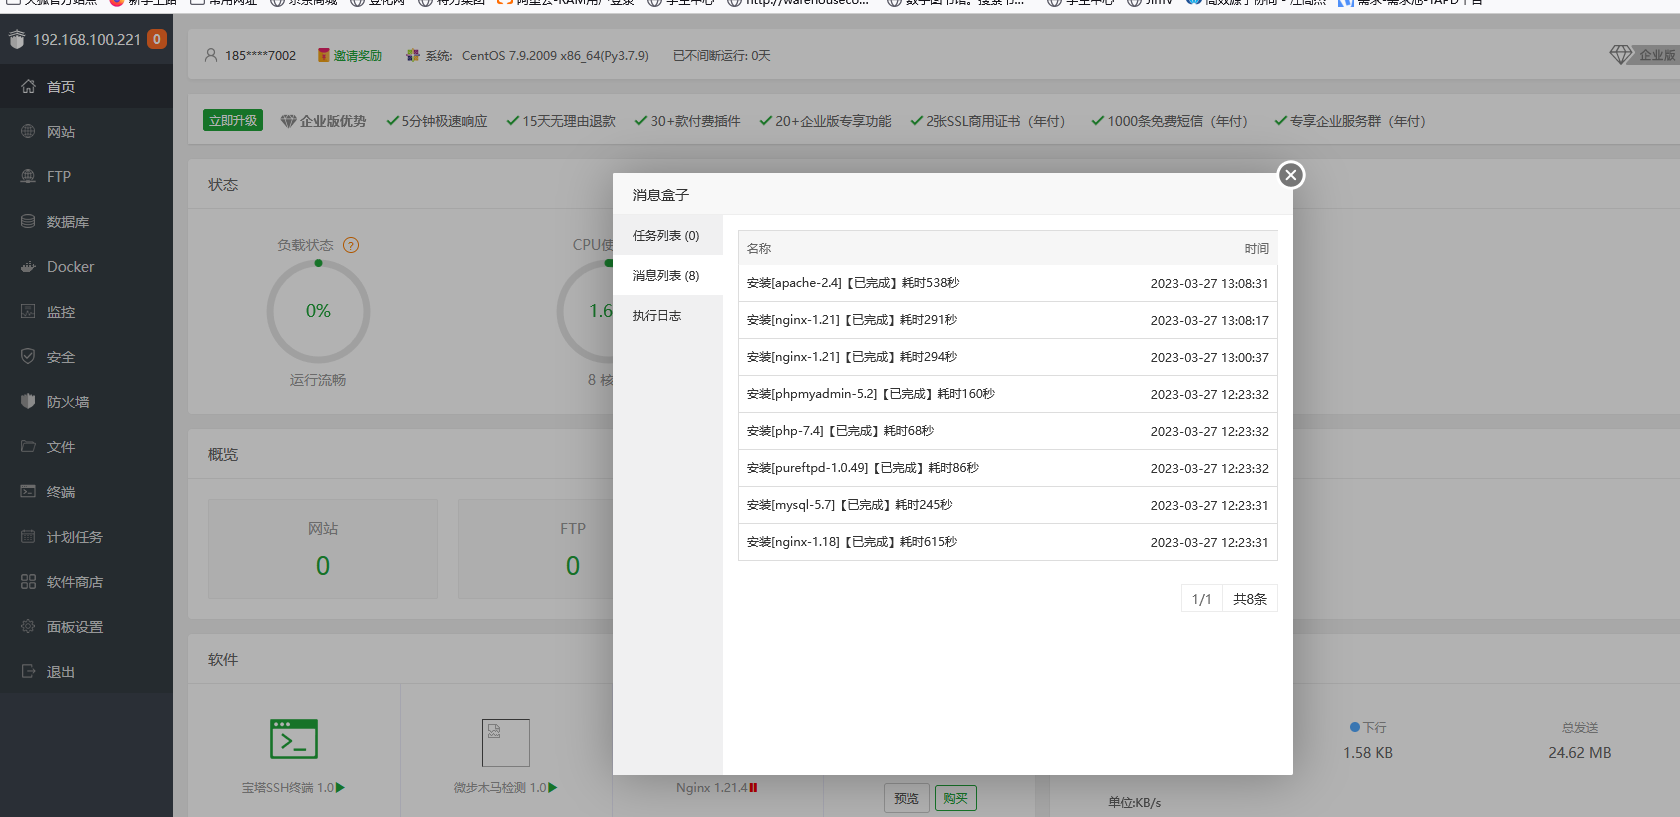This screenshot has height=817, width=1680.
Task: Click the 总发送 24.62 MB value
Action: click(x=1580, y=753)
